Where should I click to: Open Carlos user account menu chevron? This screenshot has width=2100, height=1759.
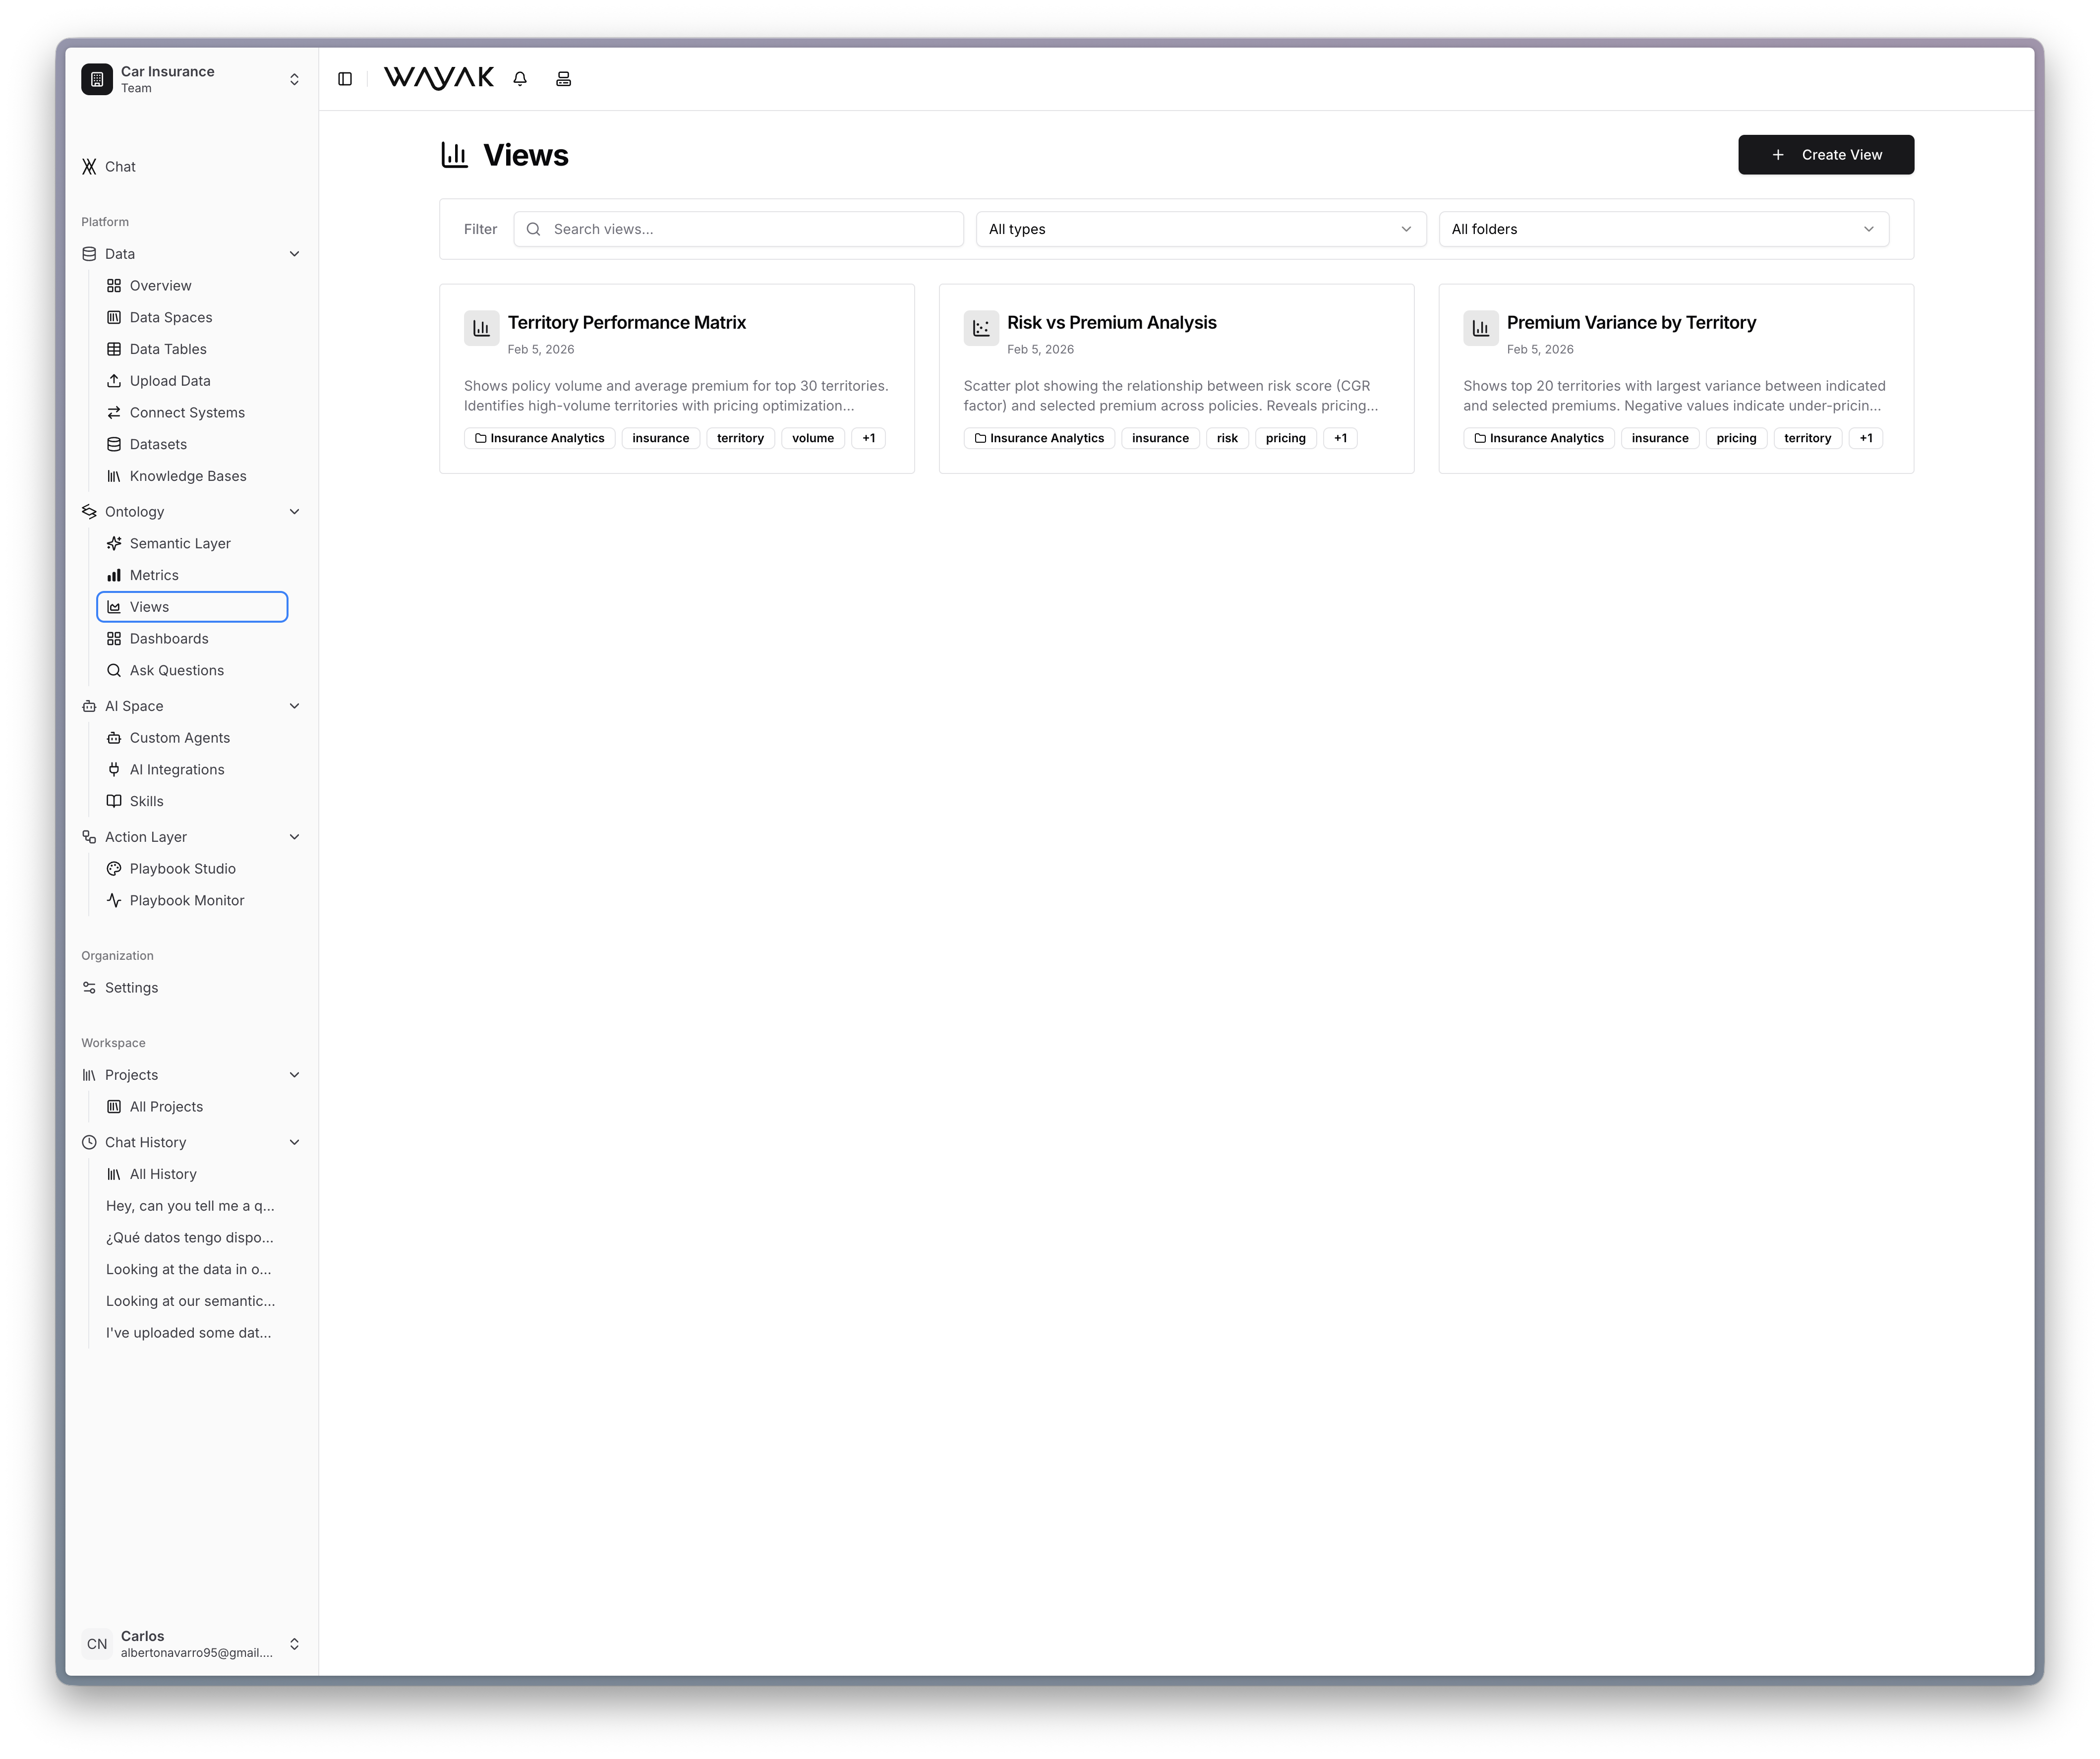click(294, 1644)
